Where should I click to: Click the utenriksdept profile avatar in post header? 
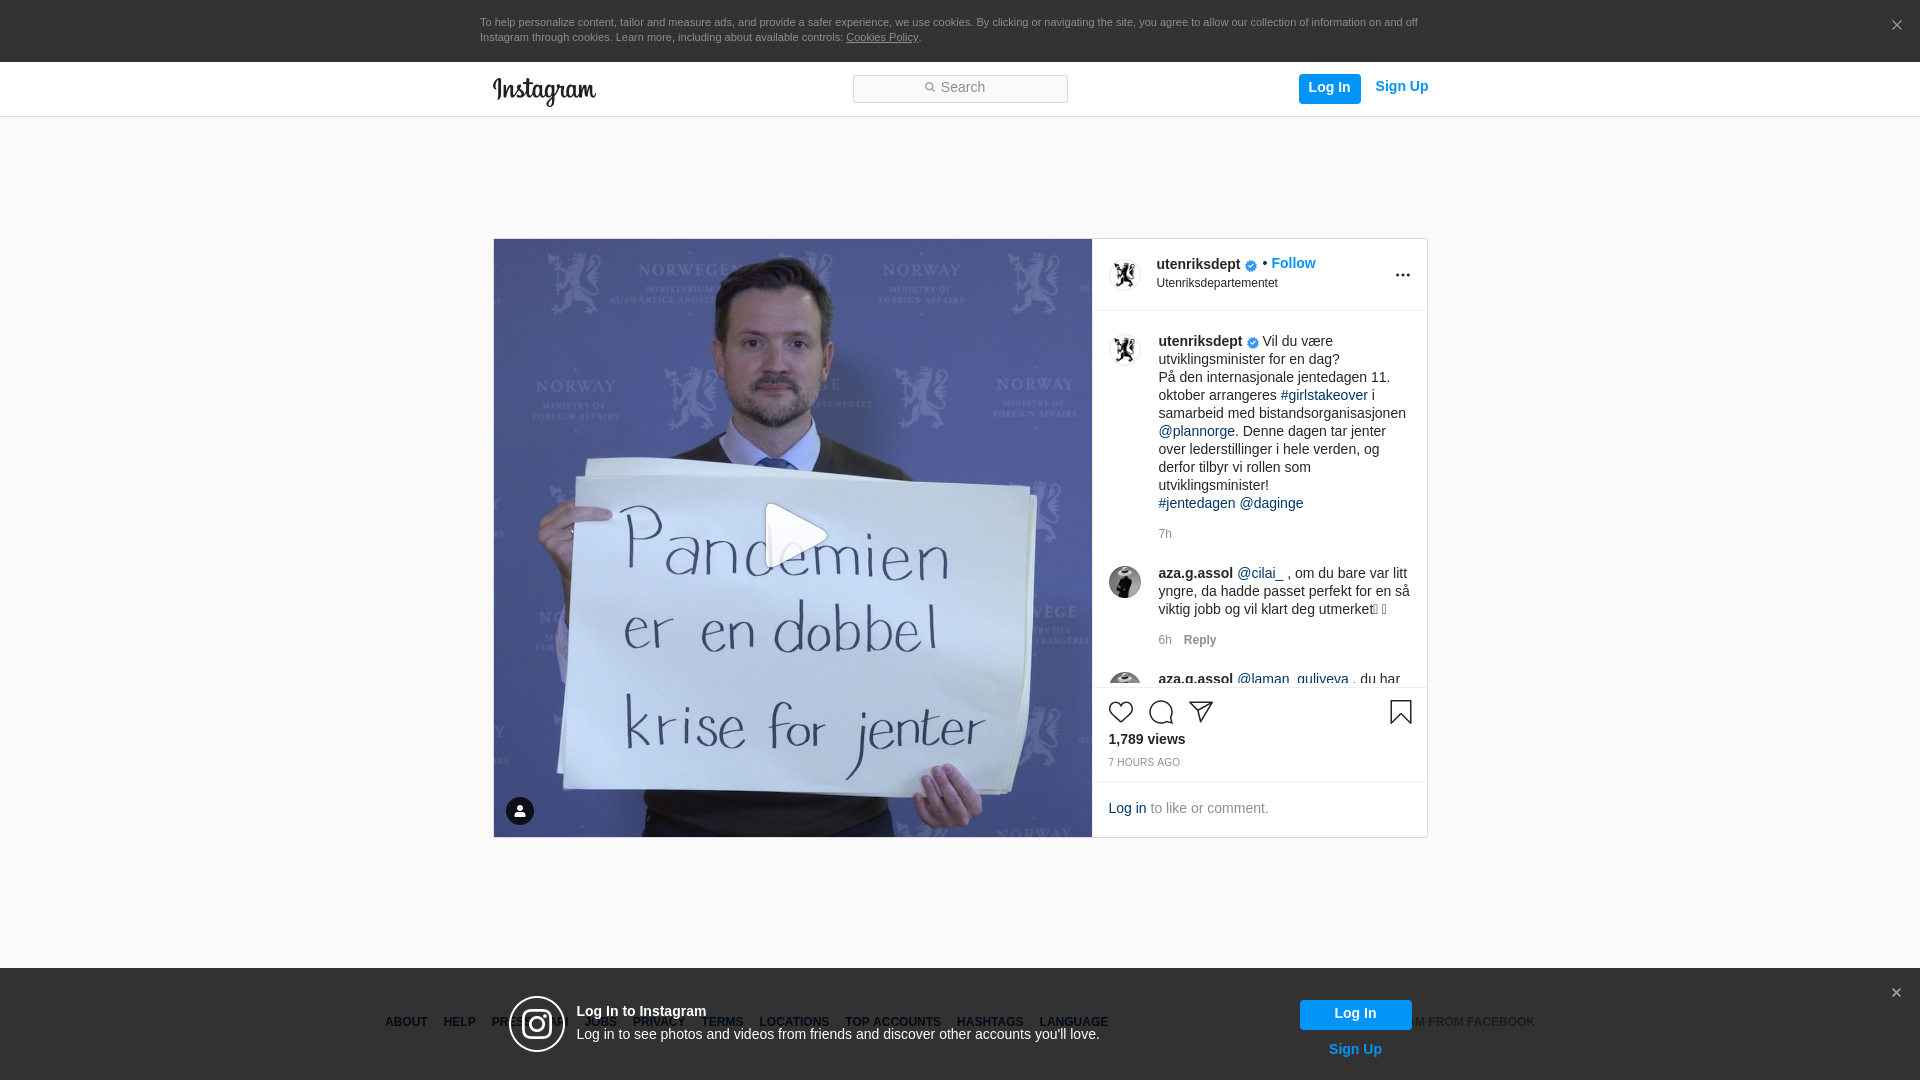[x=1125, y=275]
